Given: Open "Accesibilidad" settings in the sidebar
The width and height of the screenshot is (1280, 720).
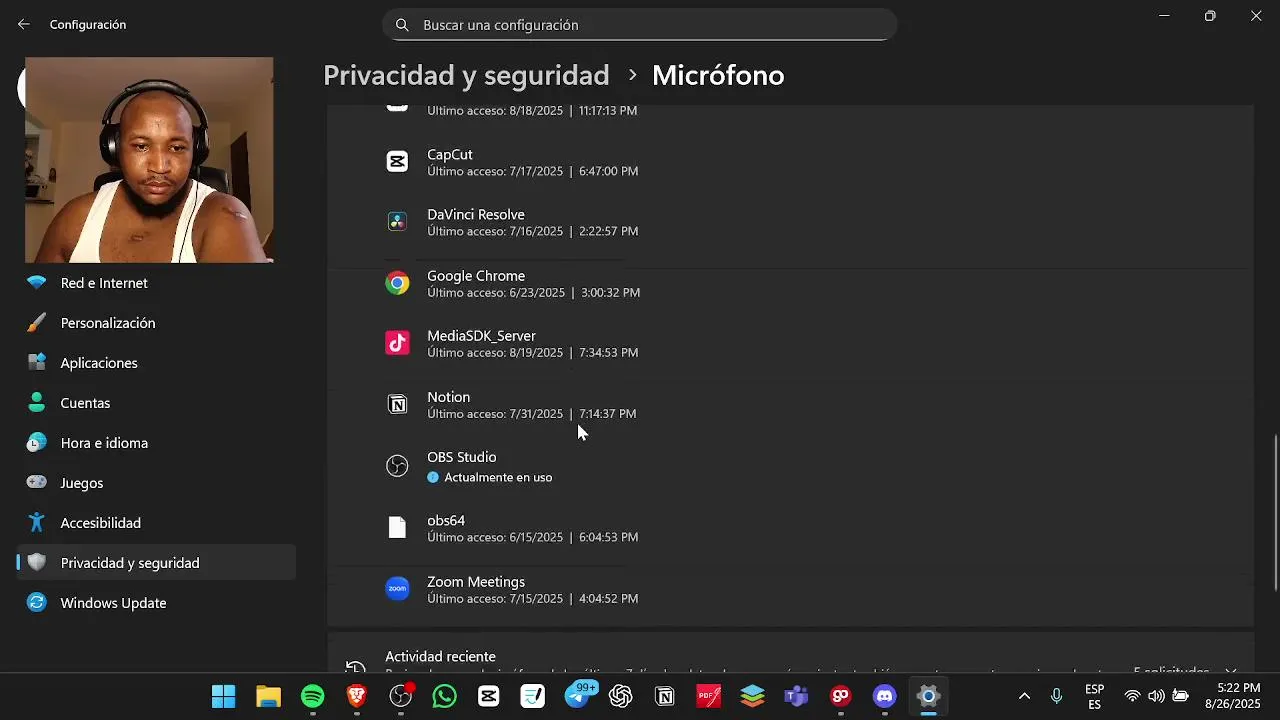Looking at the screenshot, I should 156,523.
